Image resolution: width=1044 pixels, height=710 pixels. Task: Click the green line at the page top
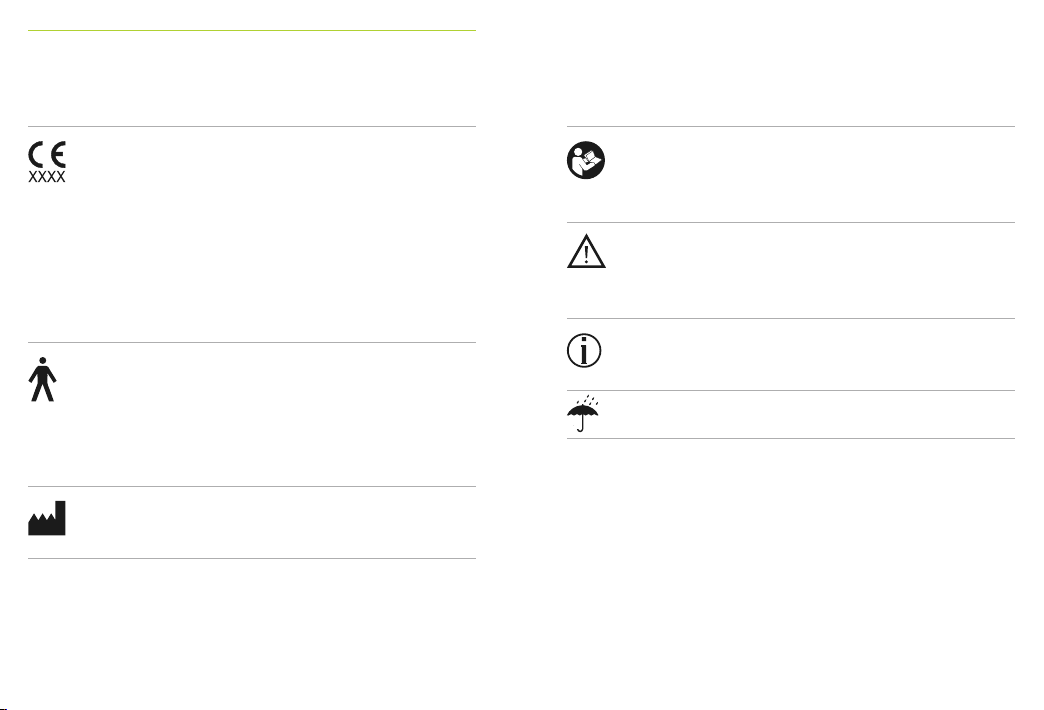pos(252,31)
